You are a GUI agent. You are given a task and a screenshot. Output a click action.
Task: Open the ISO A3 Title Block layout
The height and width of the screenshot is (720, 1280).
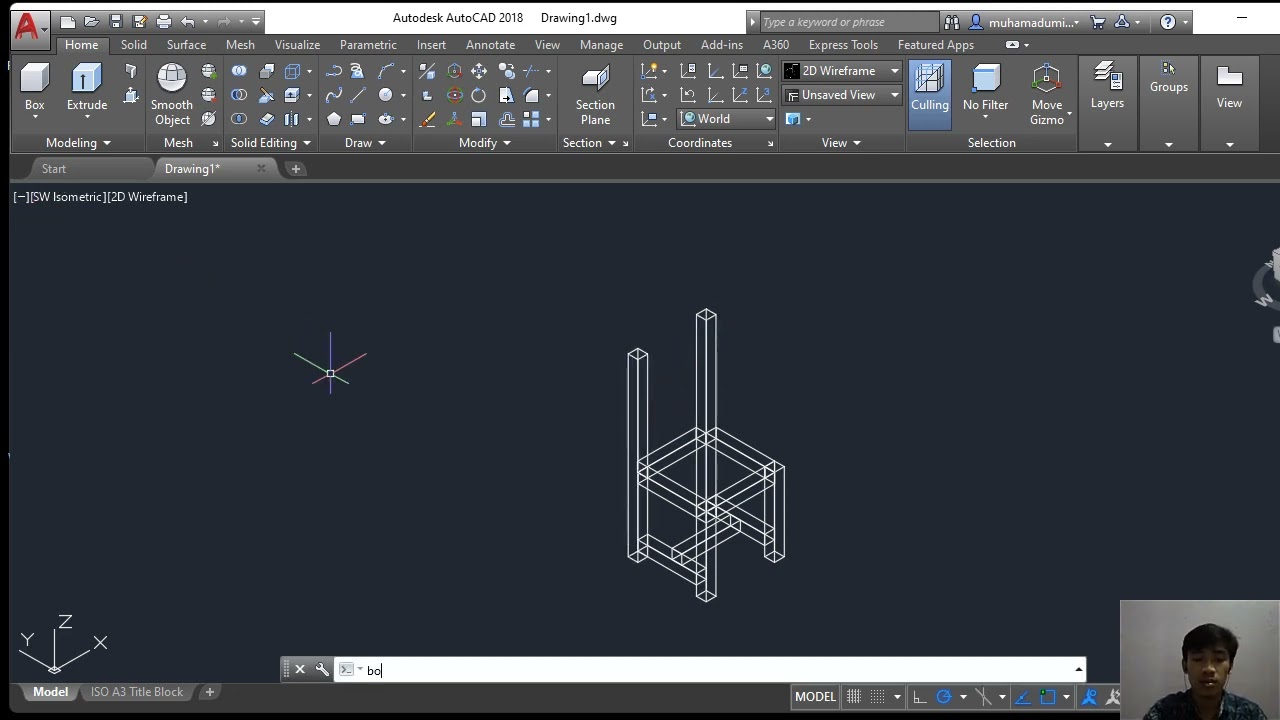(x=137, y=692)
